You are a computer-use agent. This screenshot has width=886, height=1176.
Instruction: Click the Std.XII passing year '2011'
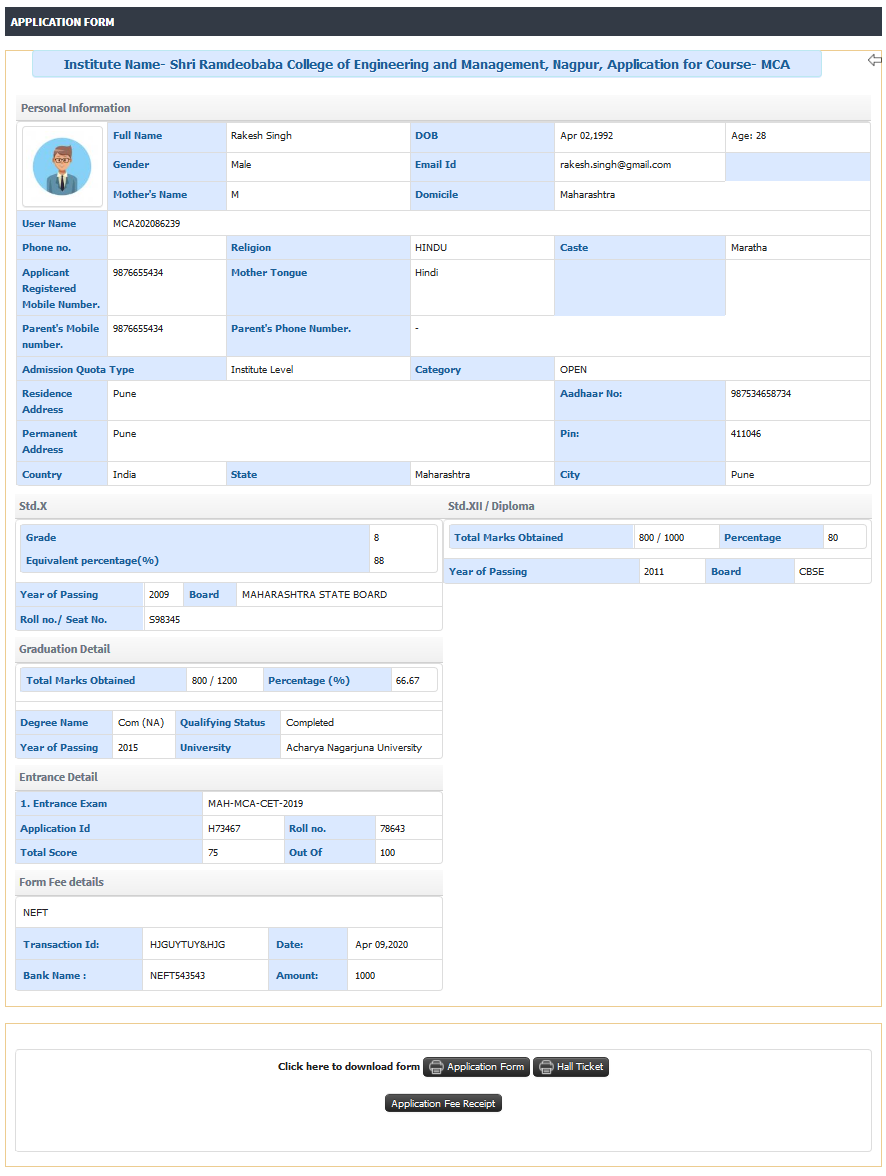(x=653, y=572)
